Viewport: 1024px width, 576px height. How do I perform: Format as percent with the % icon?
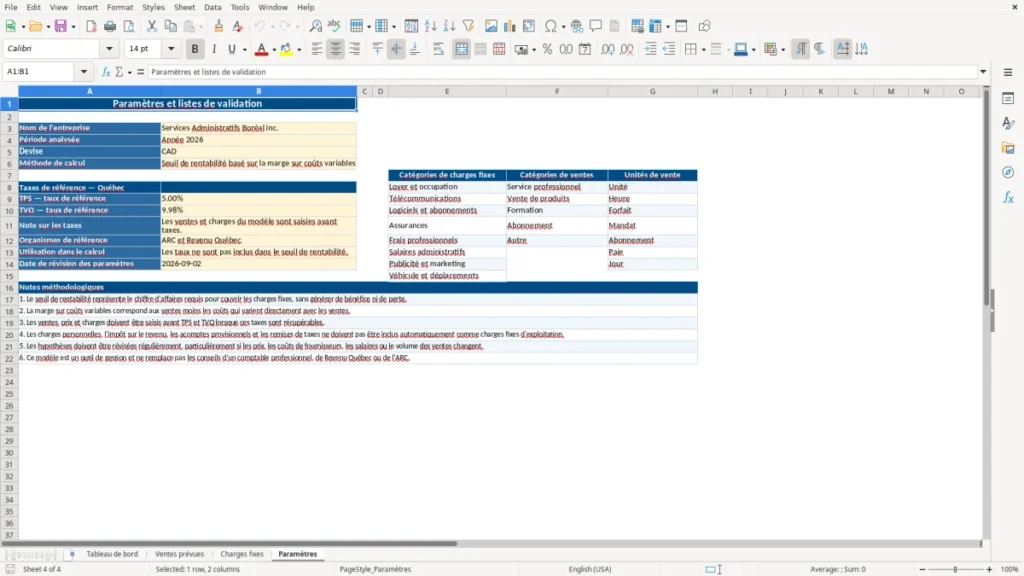pyautogui.click(x=547, y=49)
